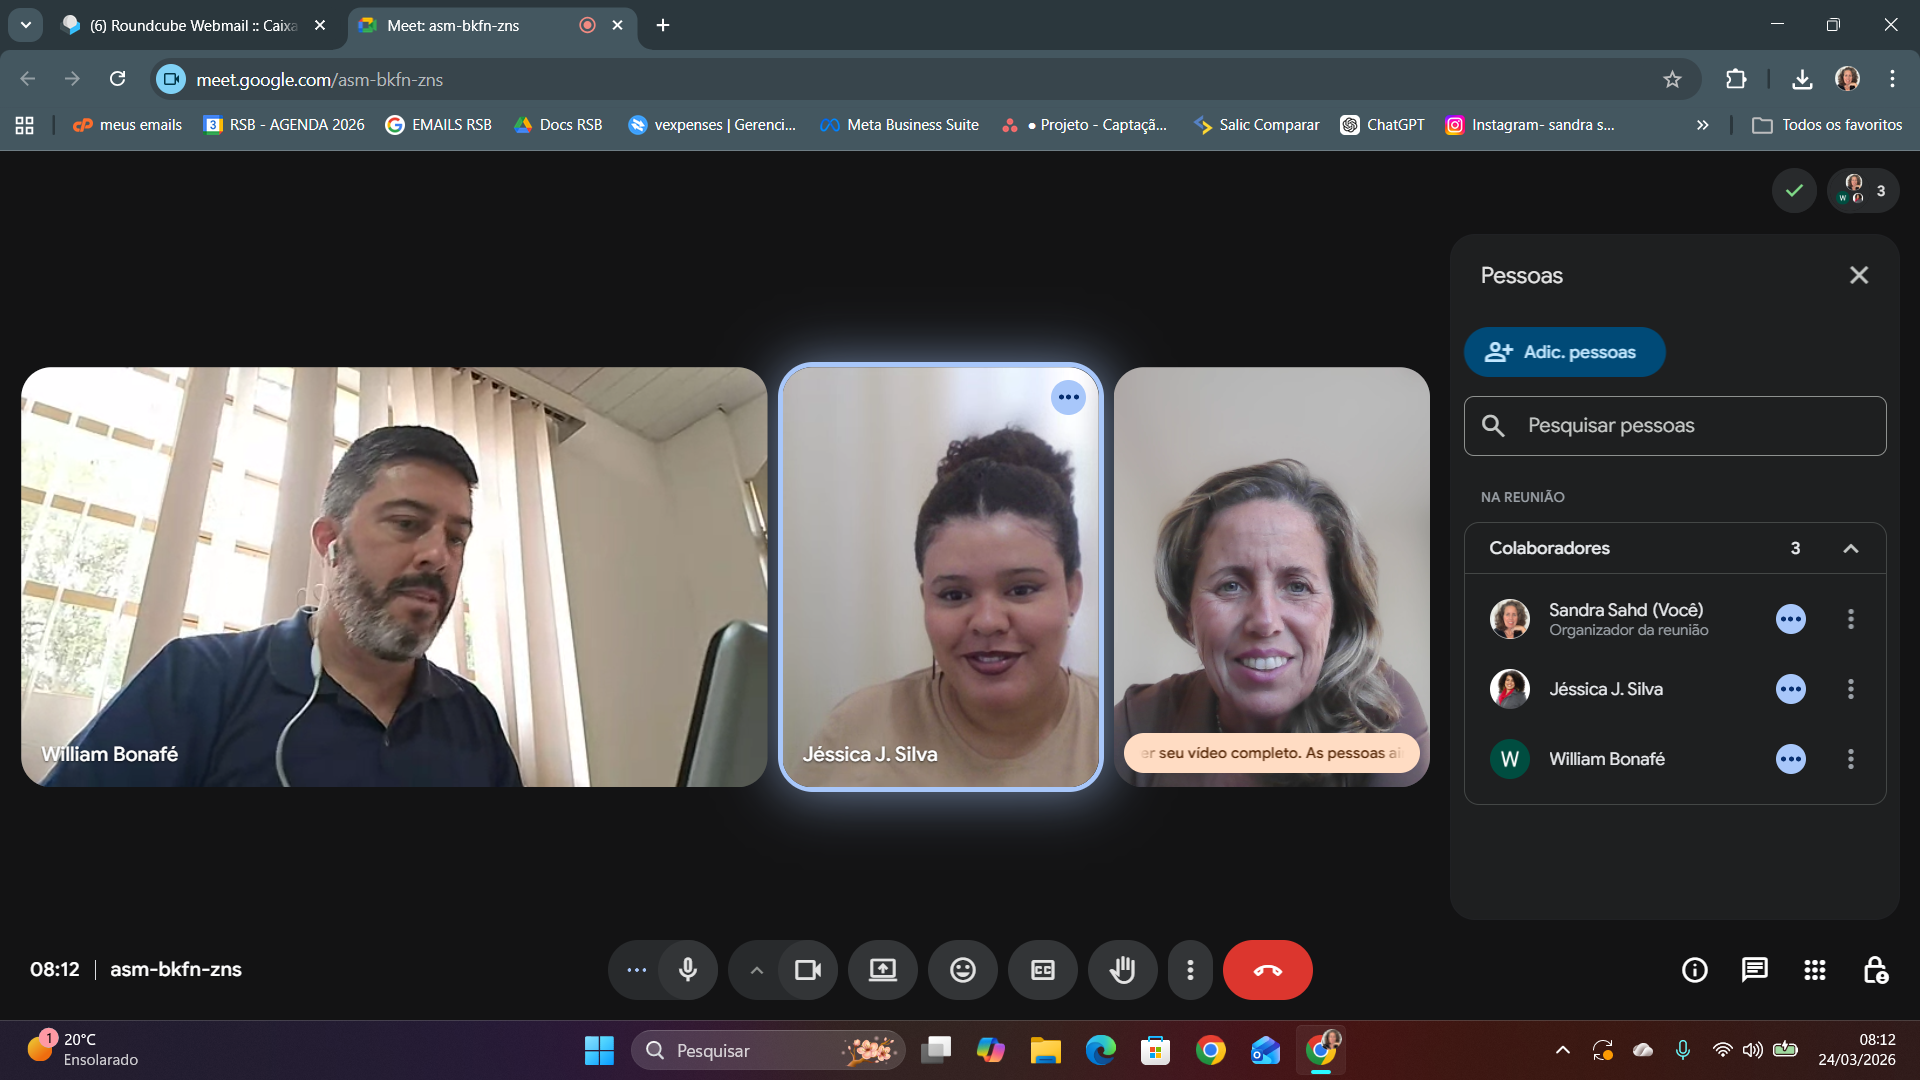Toggle closed captions

[x=1042, y=970]
